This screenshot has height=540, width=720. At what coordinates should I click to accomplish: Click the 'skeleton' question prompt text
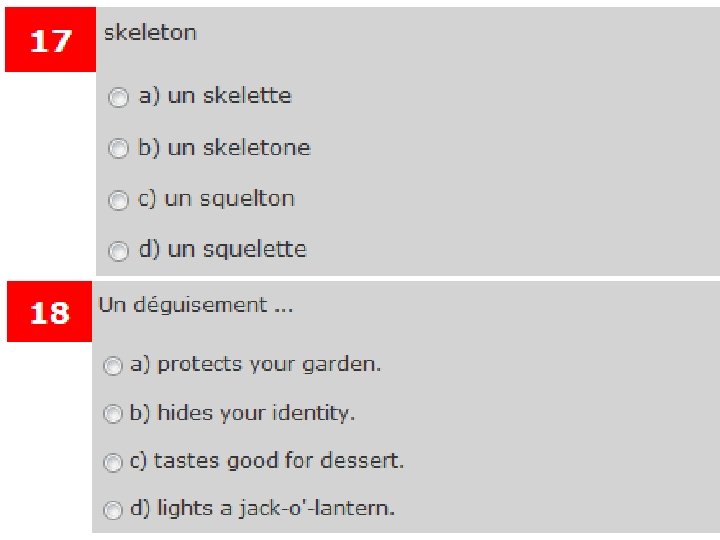150,33
